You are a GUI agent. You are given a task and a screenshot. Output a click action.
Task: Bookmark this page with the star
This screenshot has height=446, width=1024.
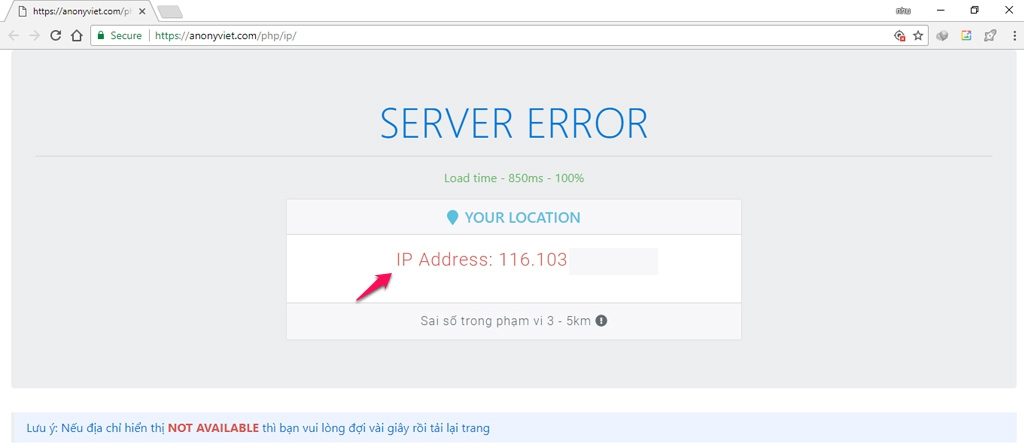point(918,36)
